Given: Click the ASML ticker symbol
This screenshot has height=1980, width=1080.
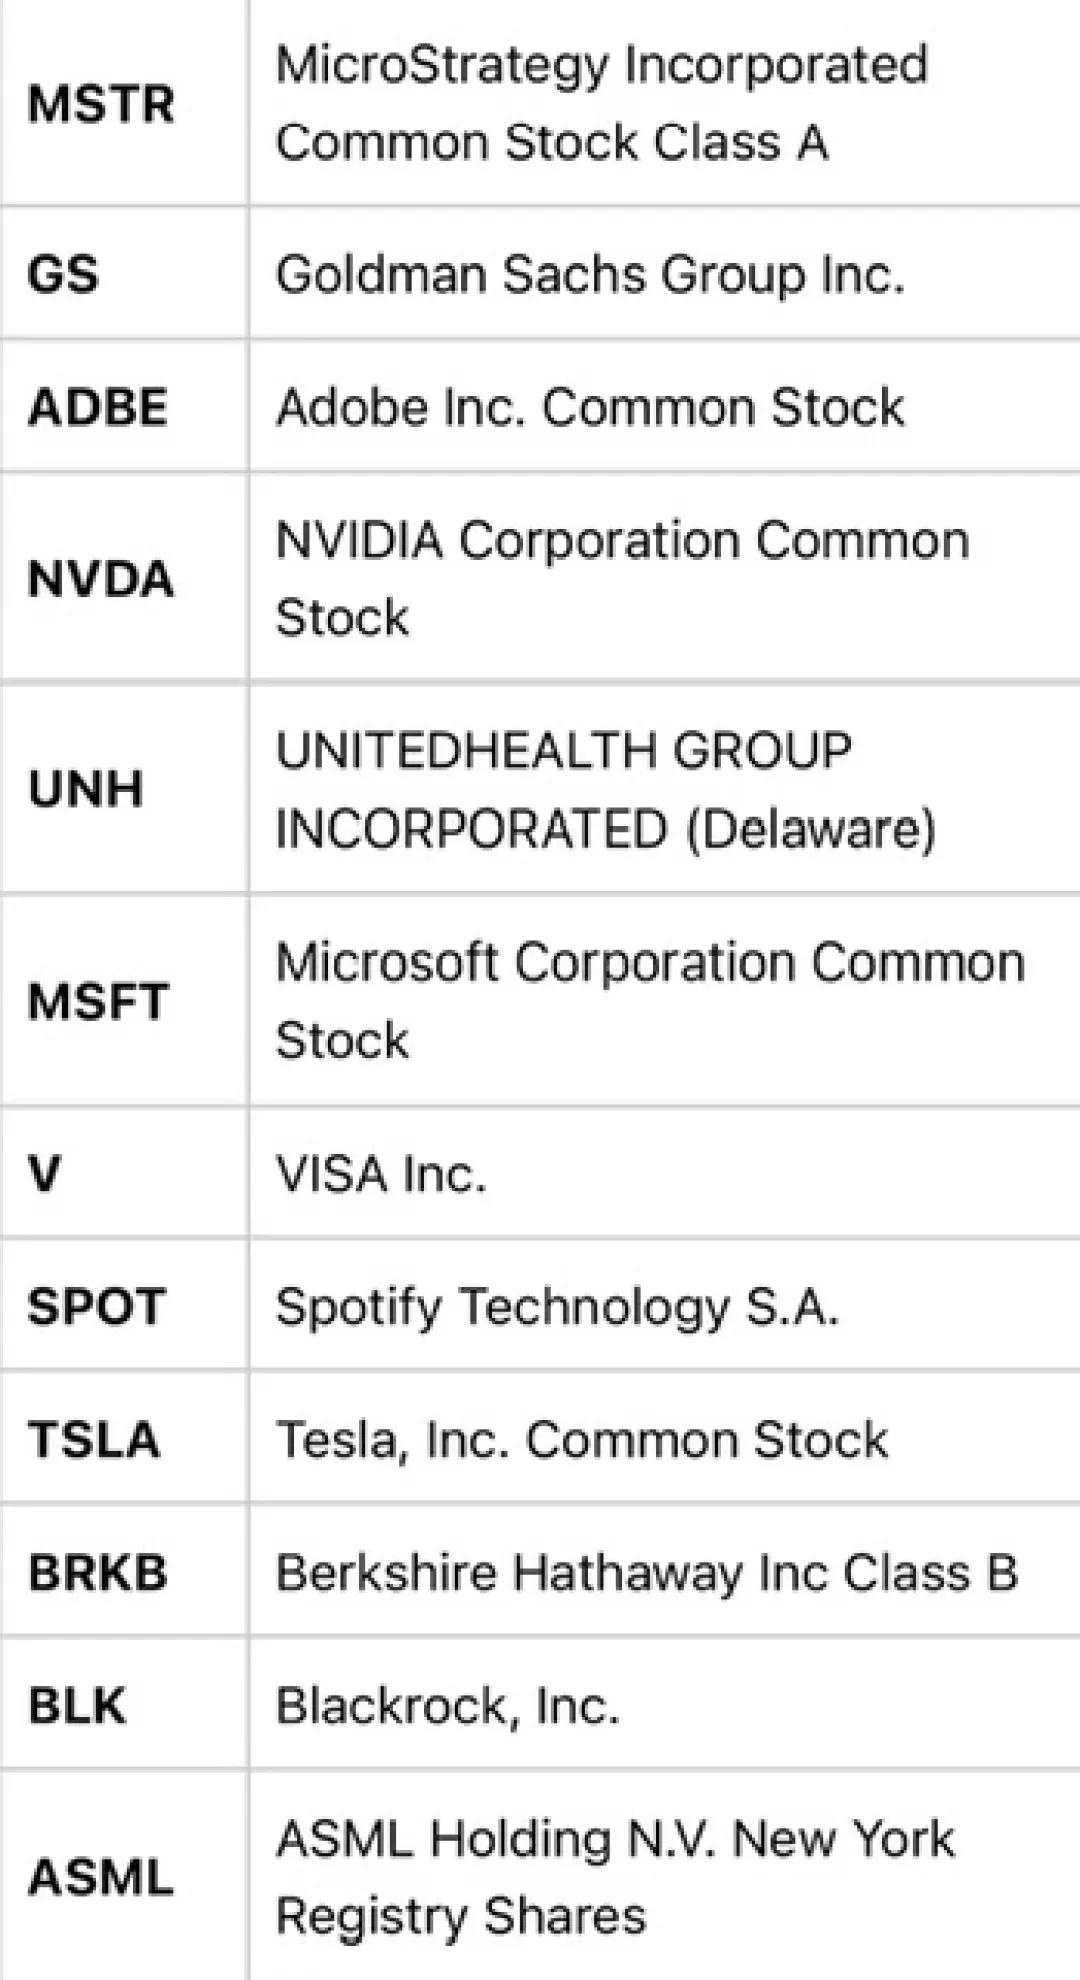Looking at the screenshot, I should click(x=101, y=1877).
